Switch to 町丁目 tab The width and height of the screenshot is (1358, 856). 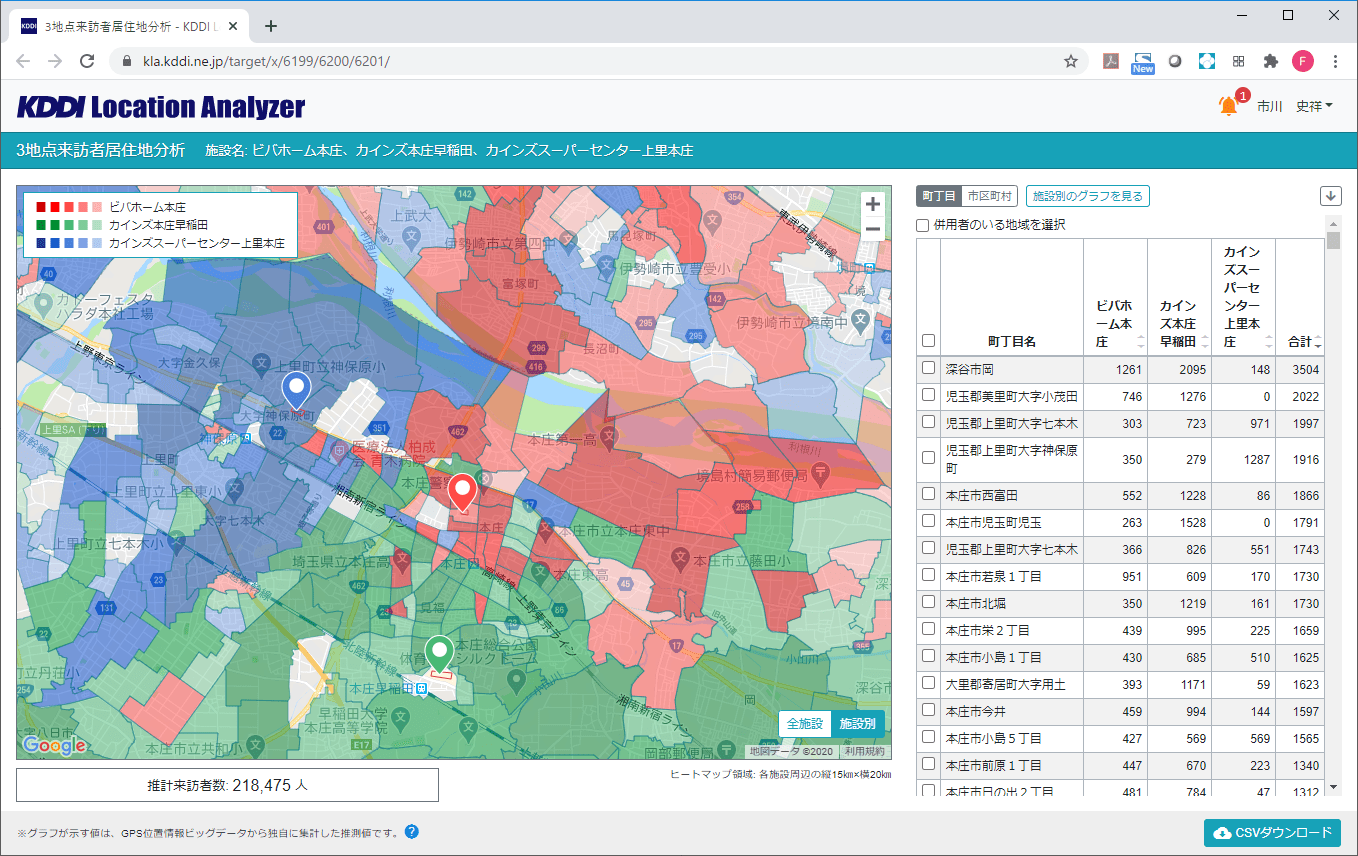tap(939, 196)
